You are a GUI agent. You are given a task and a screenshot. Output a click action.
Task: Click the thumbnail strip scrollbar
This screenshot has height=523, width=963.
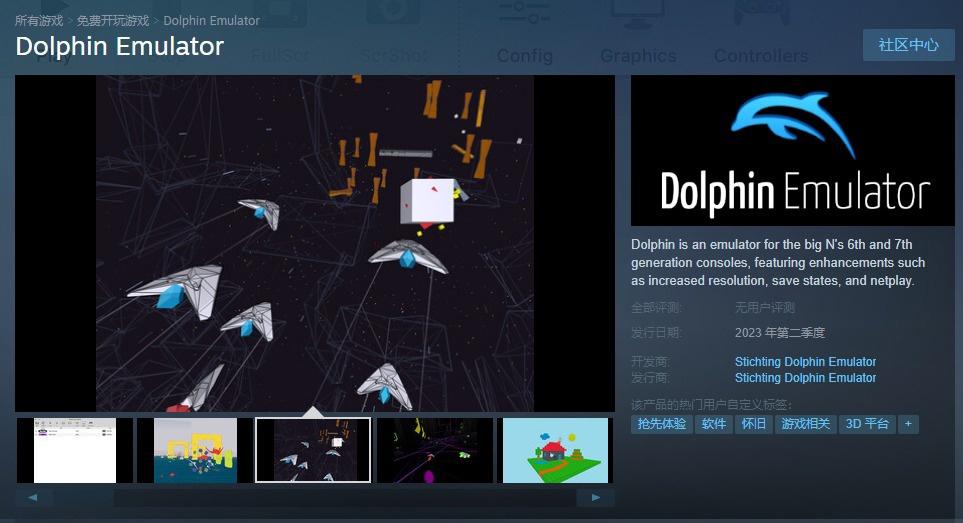[x=314, y=497]
